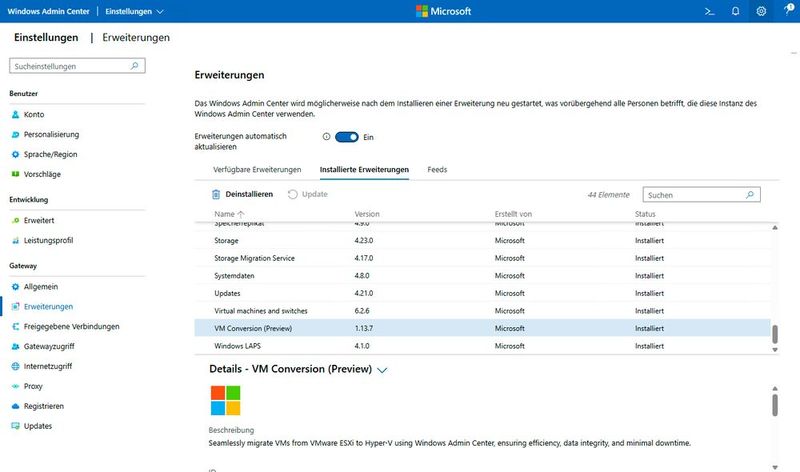The width and height of the screenshot is (800, 472).
Task: Select the Storage Migration Service row
Action: pos(482,258)
